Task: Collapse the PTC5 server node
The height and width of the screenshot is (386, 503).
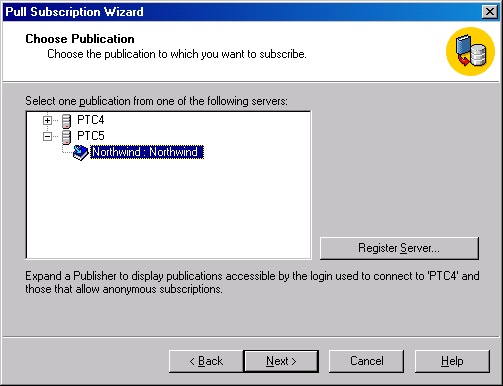Action: point(47,136)
